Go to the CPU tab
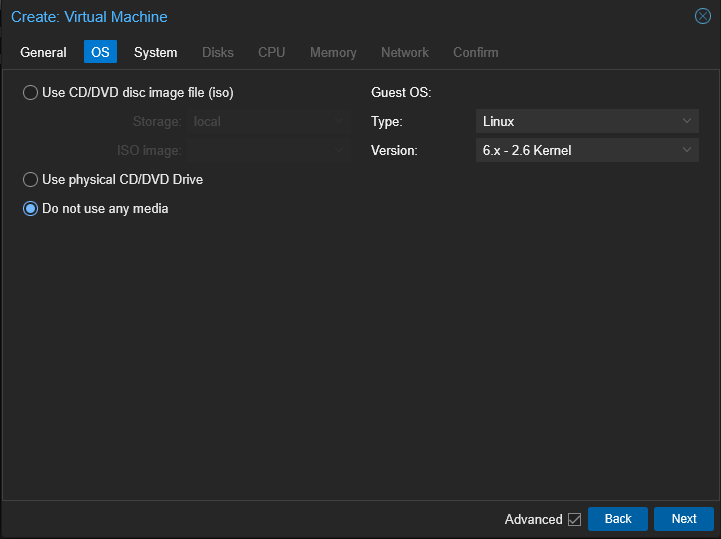This screenshot has height=539, width=721. [271, 52]
